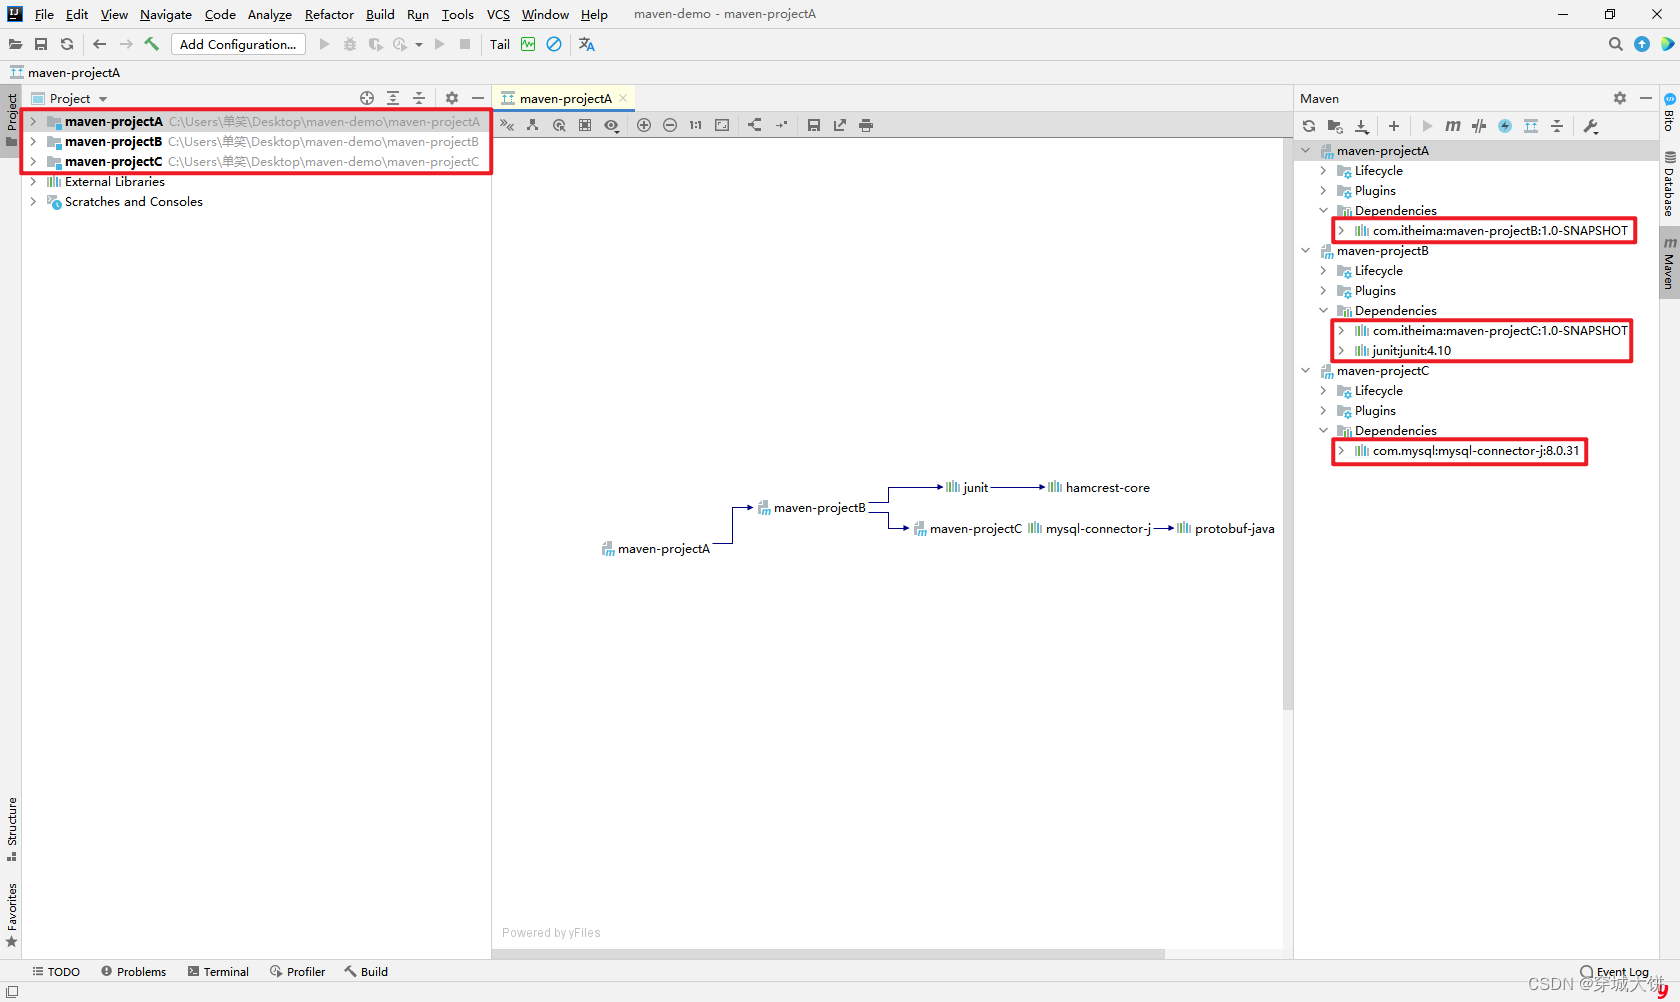Switch to maven-projectA diagram tab
Viewport: 1680px width, 1002px height.
coord(565,98)
